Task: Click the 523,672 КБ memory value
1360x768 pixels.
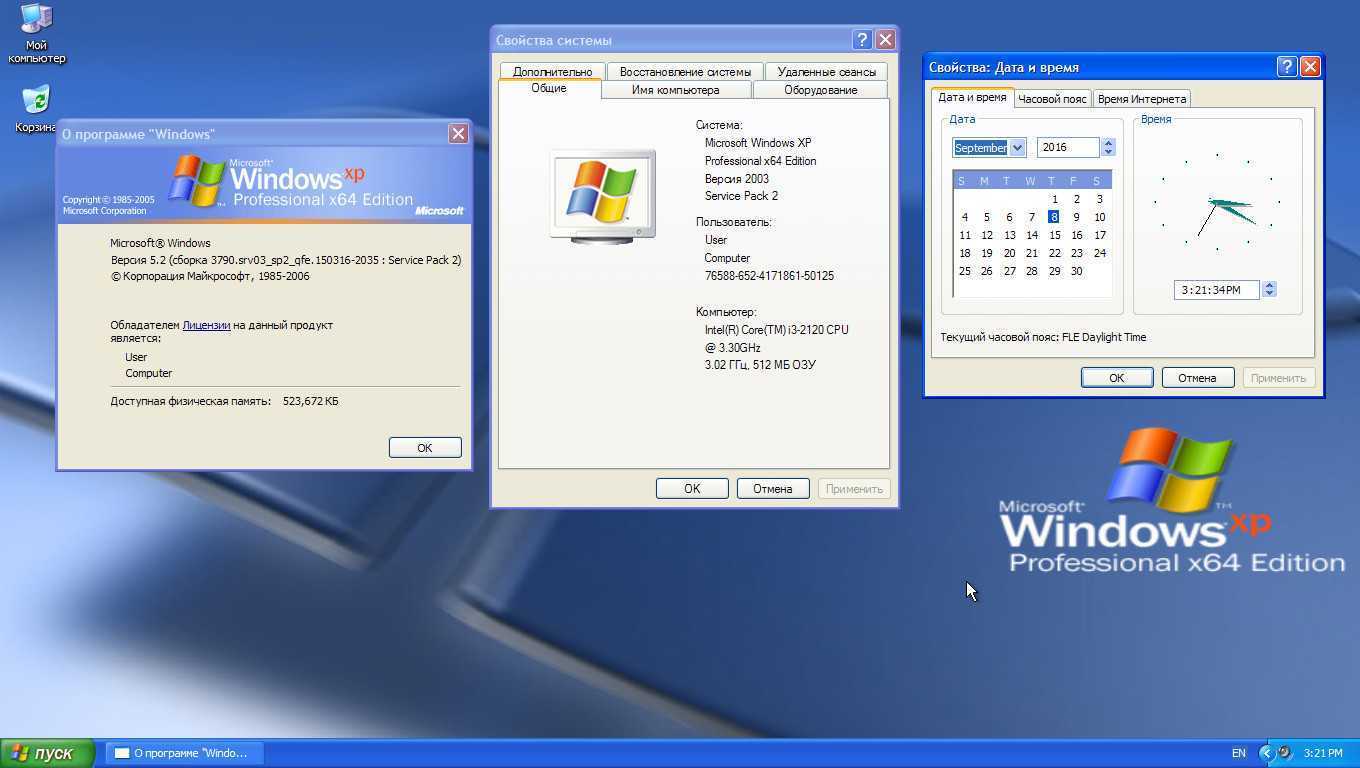Action: [x=310, y=401]
